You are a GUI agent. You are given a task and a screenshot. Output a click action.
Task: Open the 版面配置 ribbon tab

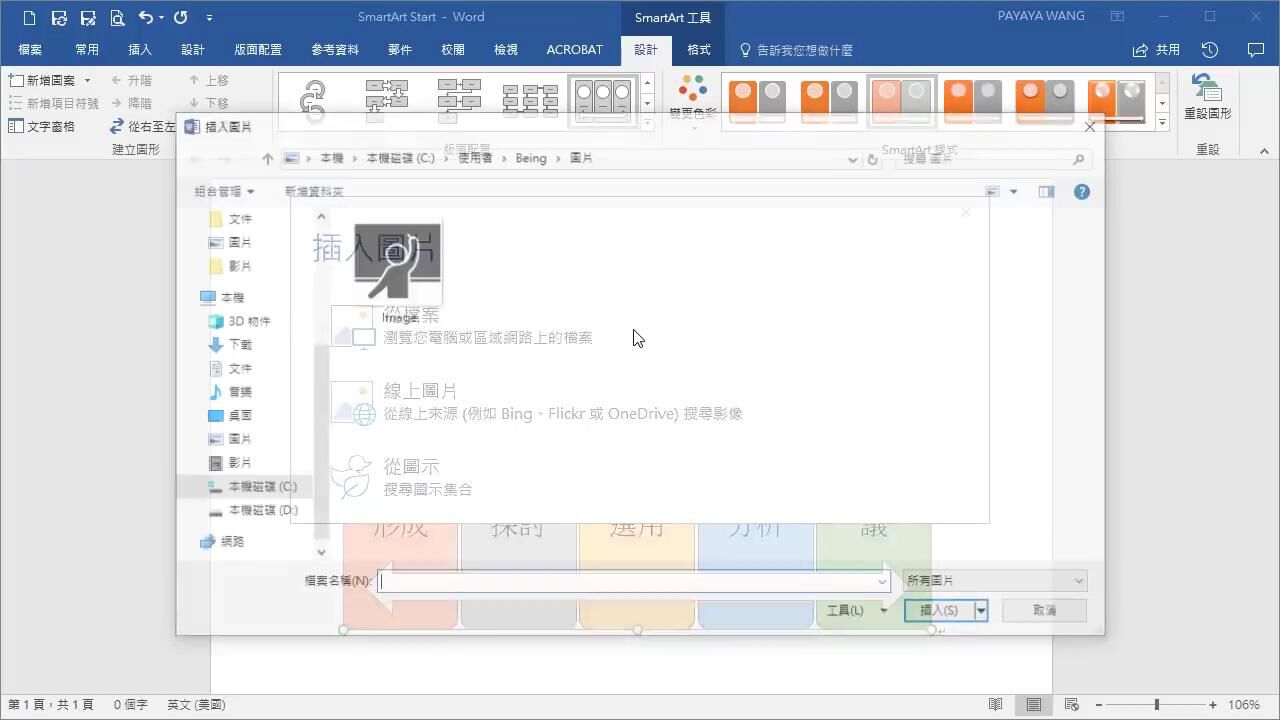(258, 49)
